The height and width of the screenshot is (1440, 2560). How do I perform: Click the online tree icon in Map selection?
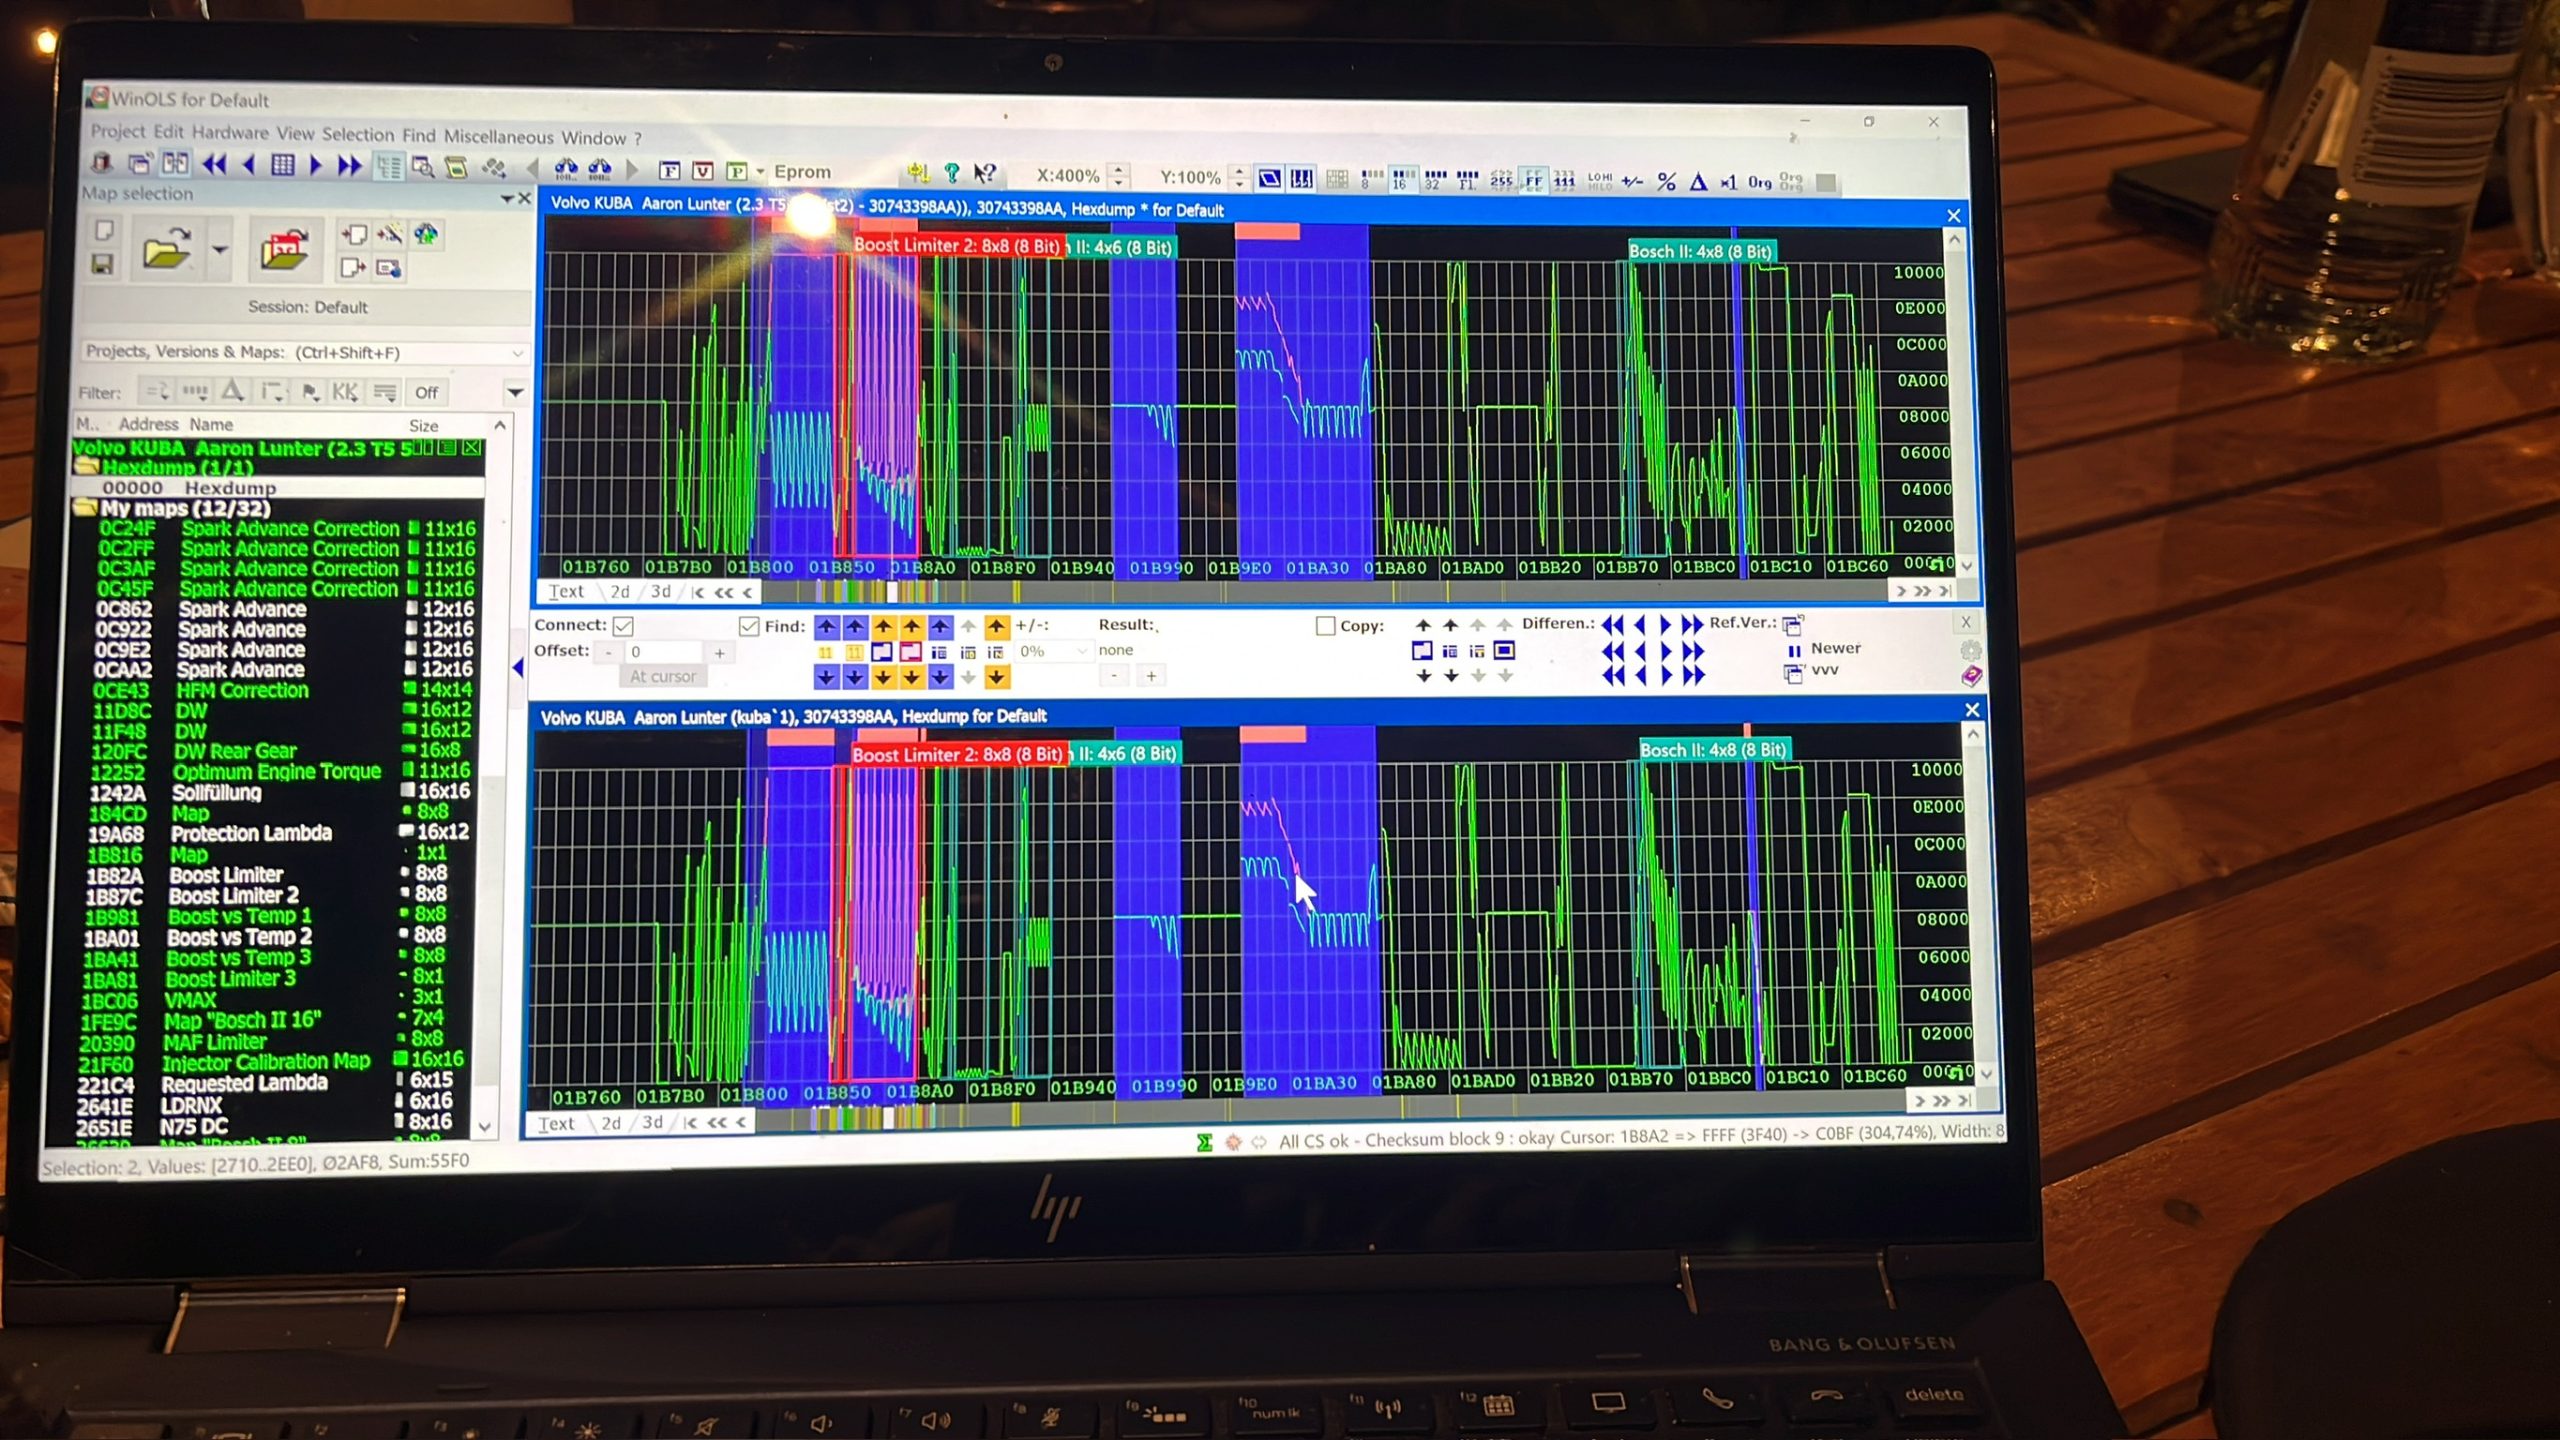[x=426, y=235]
